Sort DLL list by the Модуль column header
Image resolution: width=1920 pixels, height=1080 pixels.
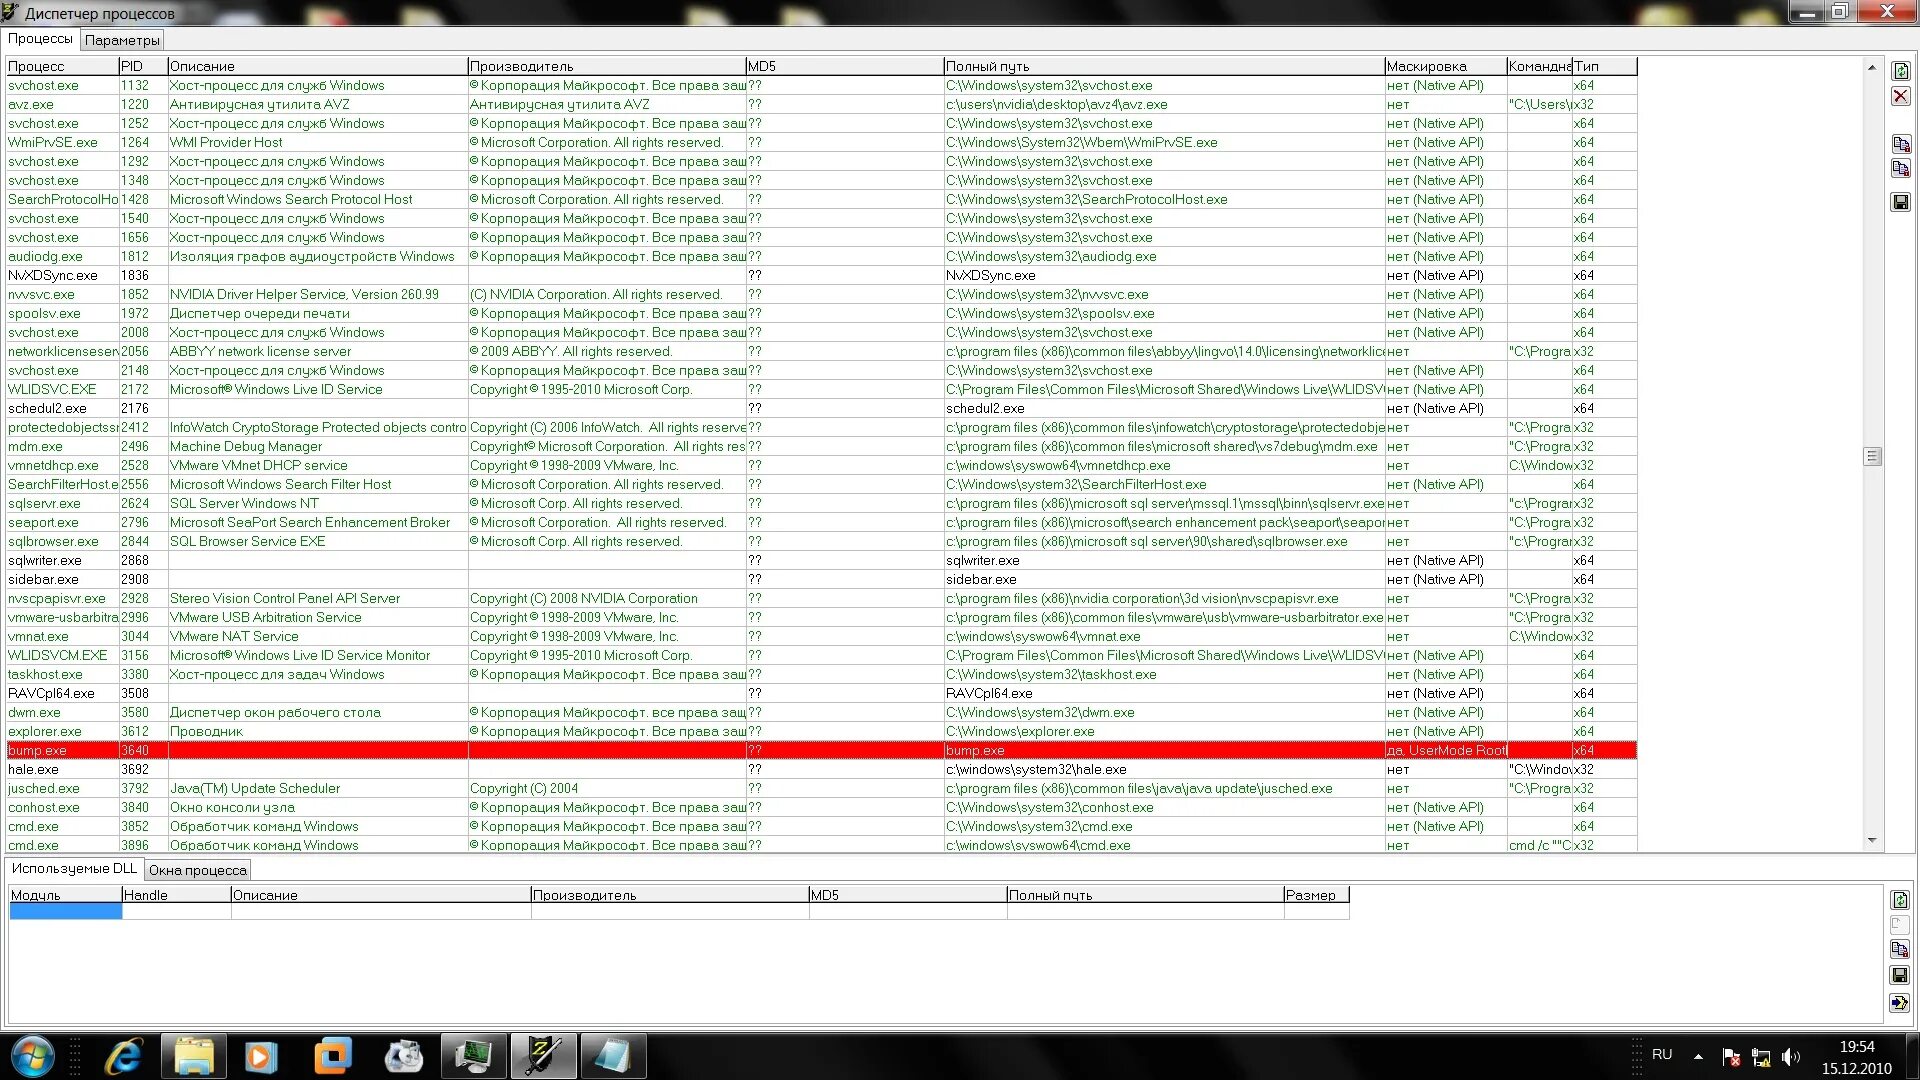tap(65, 895)
